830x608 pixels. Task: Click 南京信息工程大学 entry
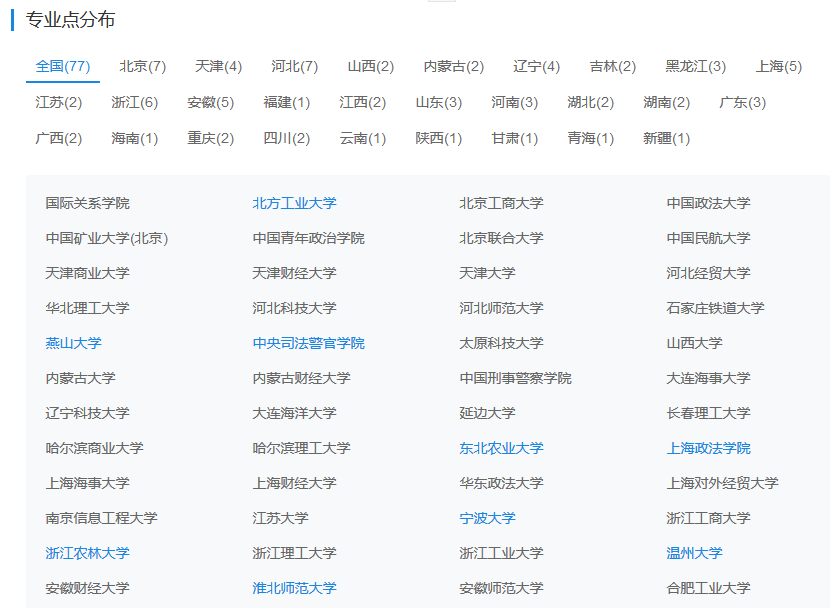pos(101,518)
